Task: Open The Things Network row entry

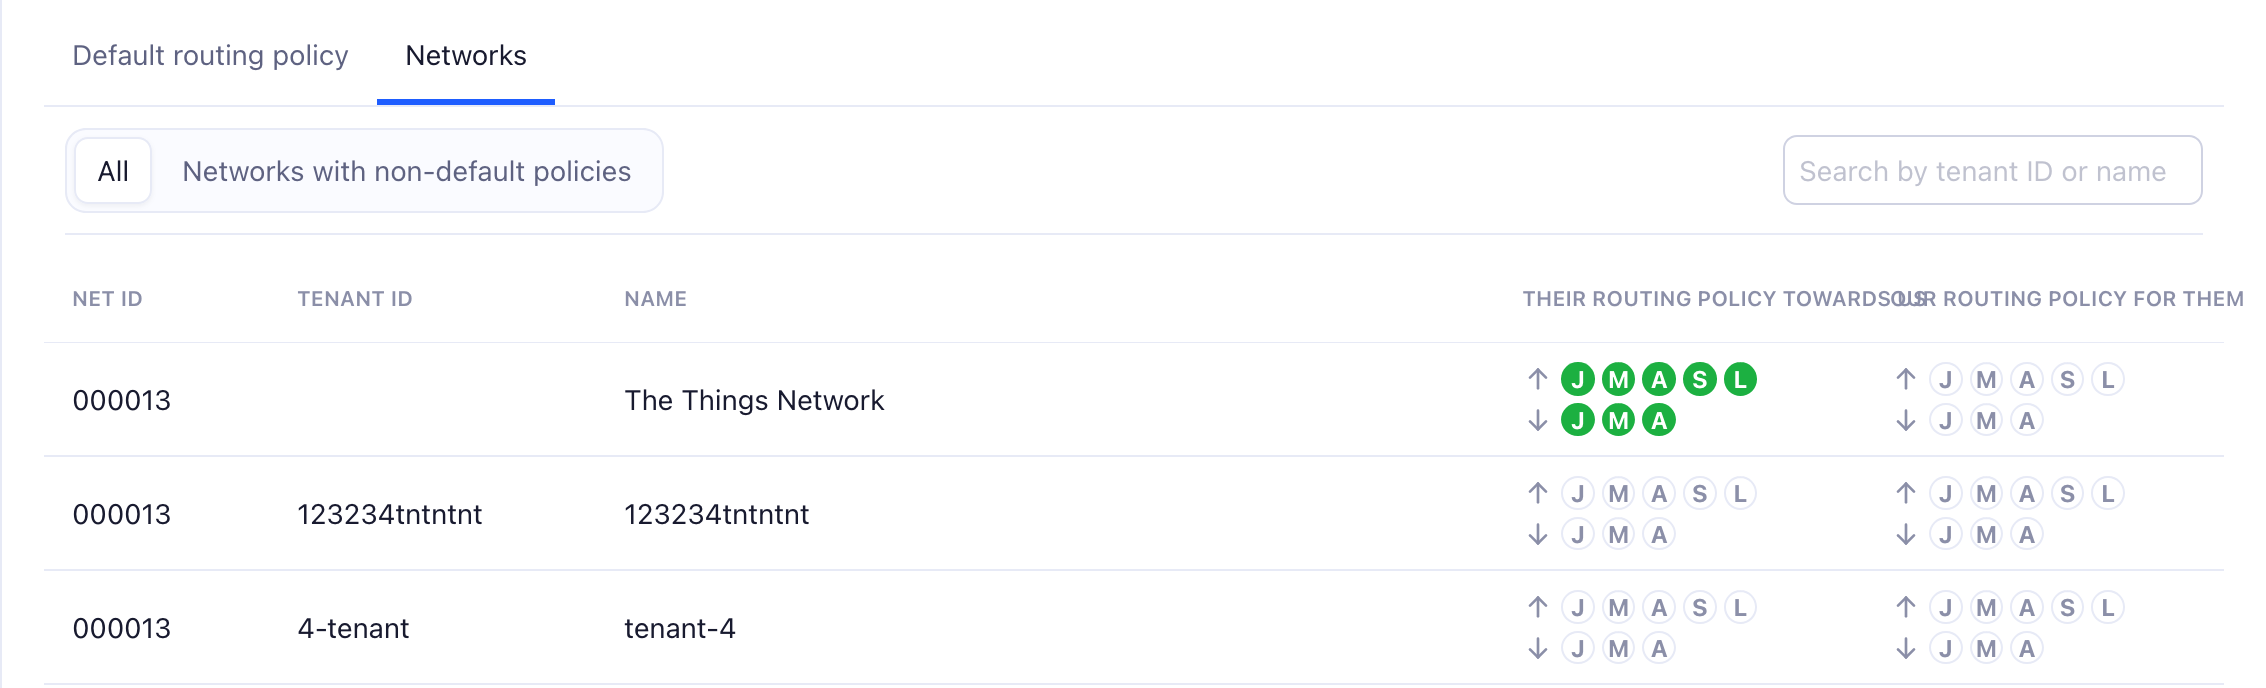Action: pos(753,400)
